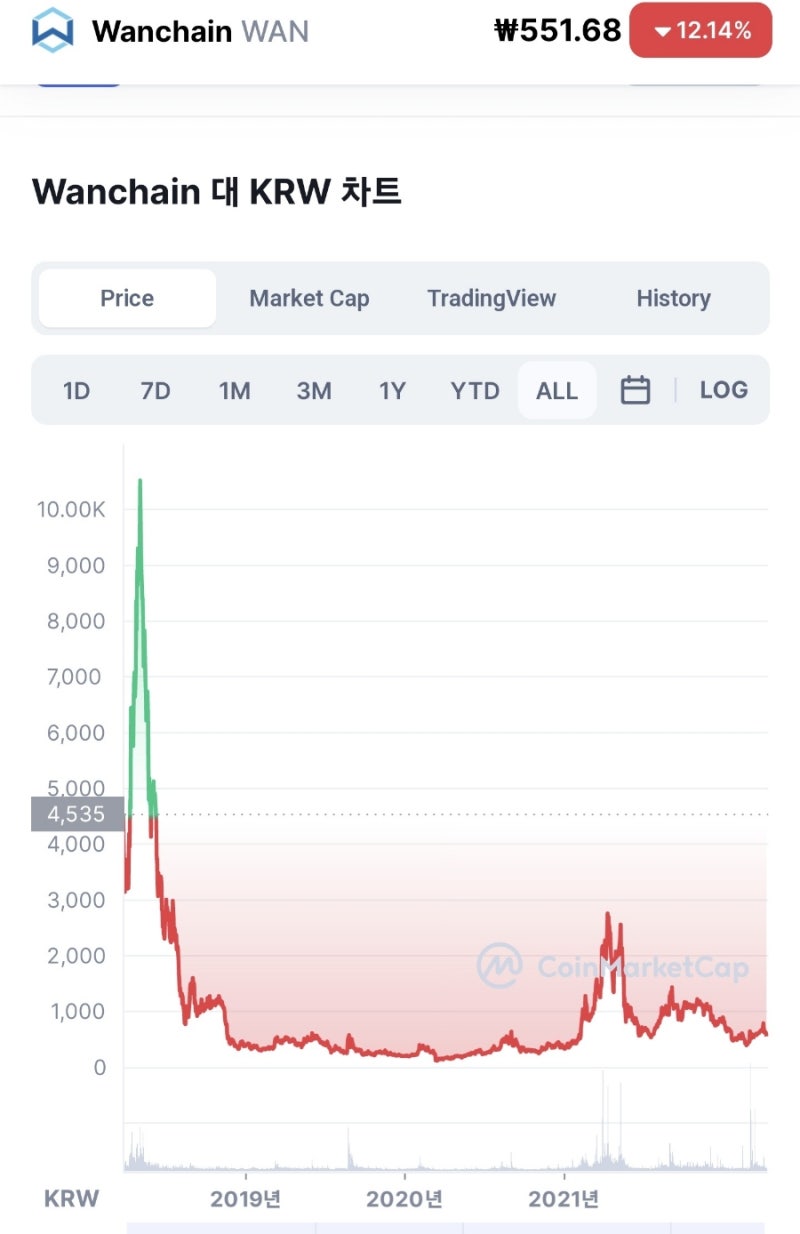
Task: Select the 7D time range
Action: pyautogui.click(x=155, y=390)
